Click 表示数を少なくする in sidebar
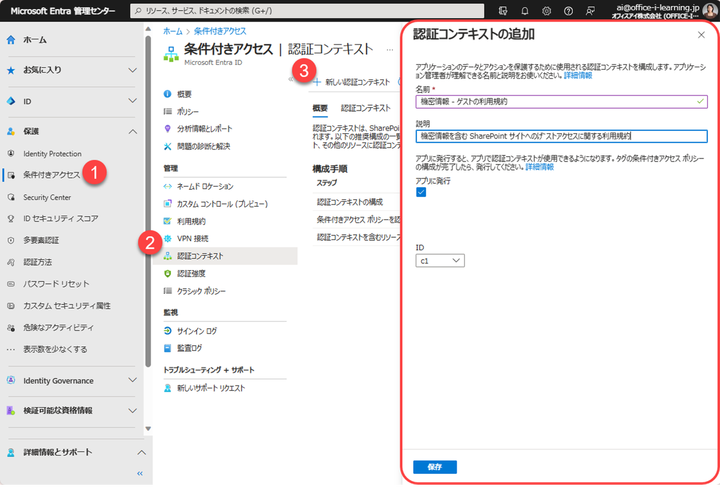Viewport: 720px width, 493px height. [x=55, y=349]
